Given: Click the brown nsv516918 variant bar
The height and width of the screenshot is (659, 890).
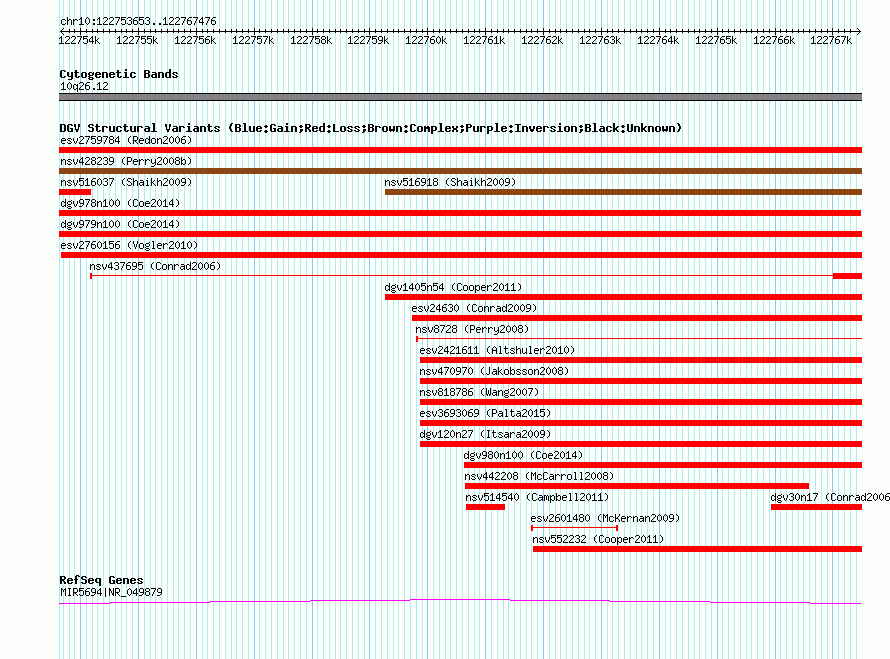Looking at the screenshot, I should pos(623,192).
